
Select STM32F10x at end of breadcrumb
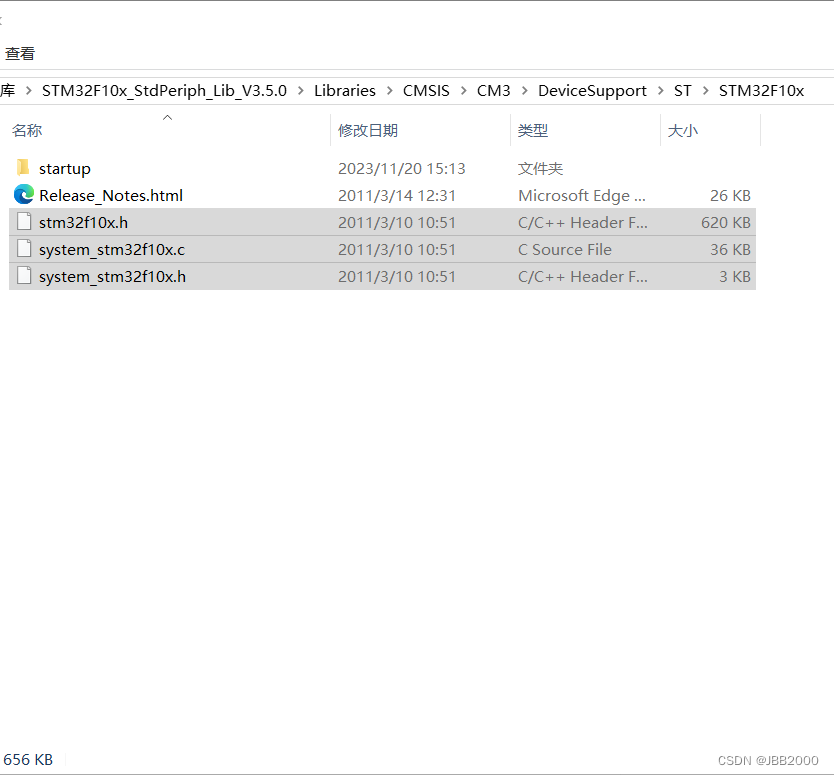[762, 91]
